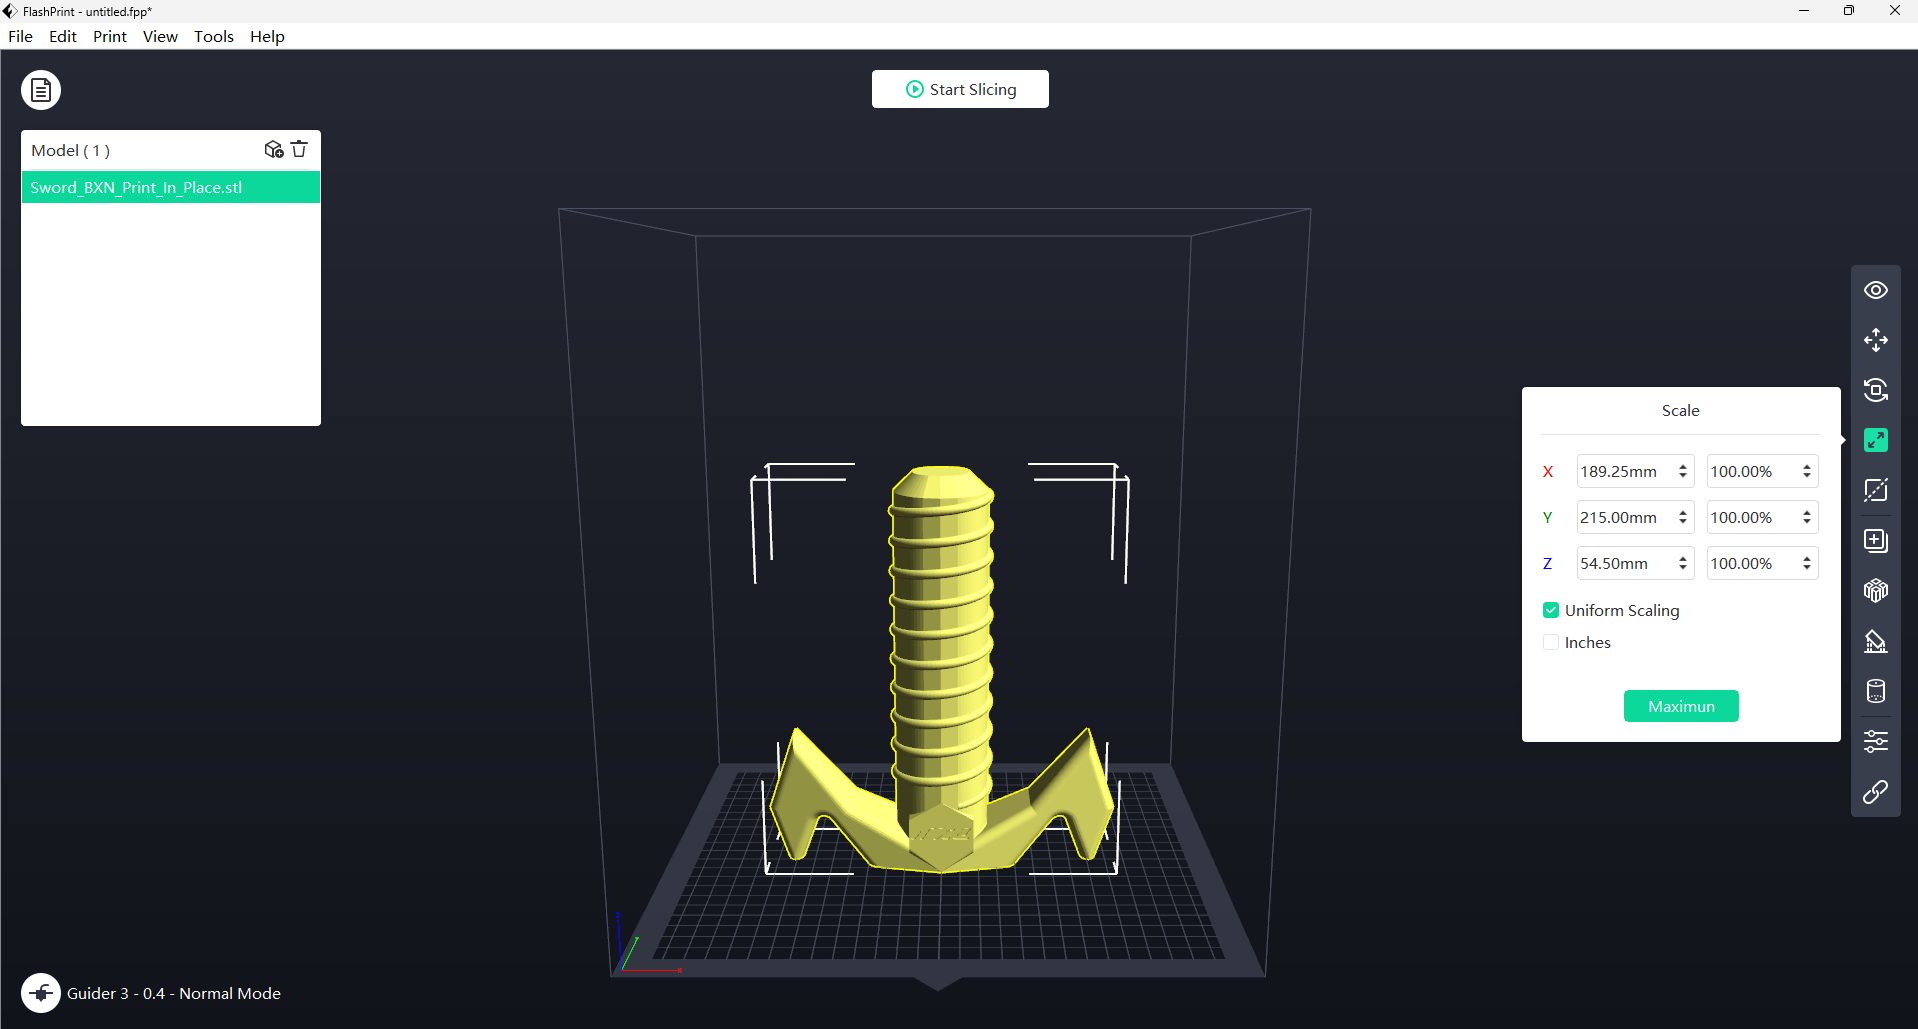Screen dimensions: 1918x1029
Task: Click the add model cube icon
Action: (x=274, y=149)
